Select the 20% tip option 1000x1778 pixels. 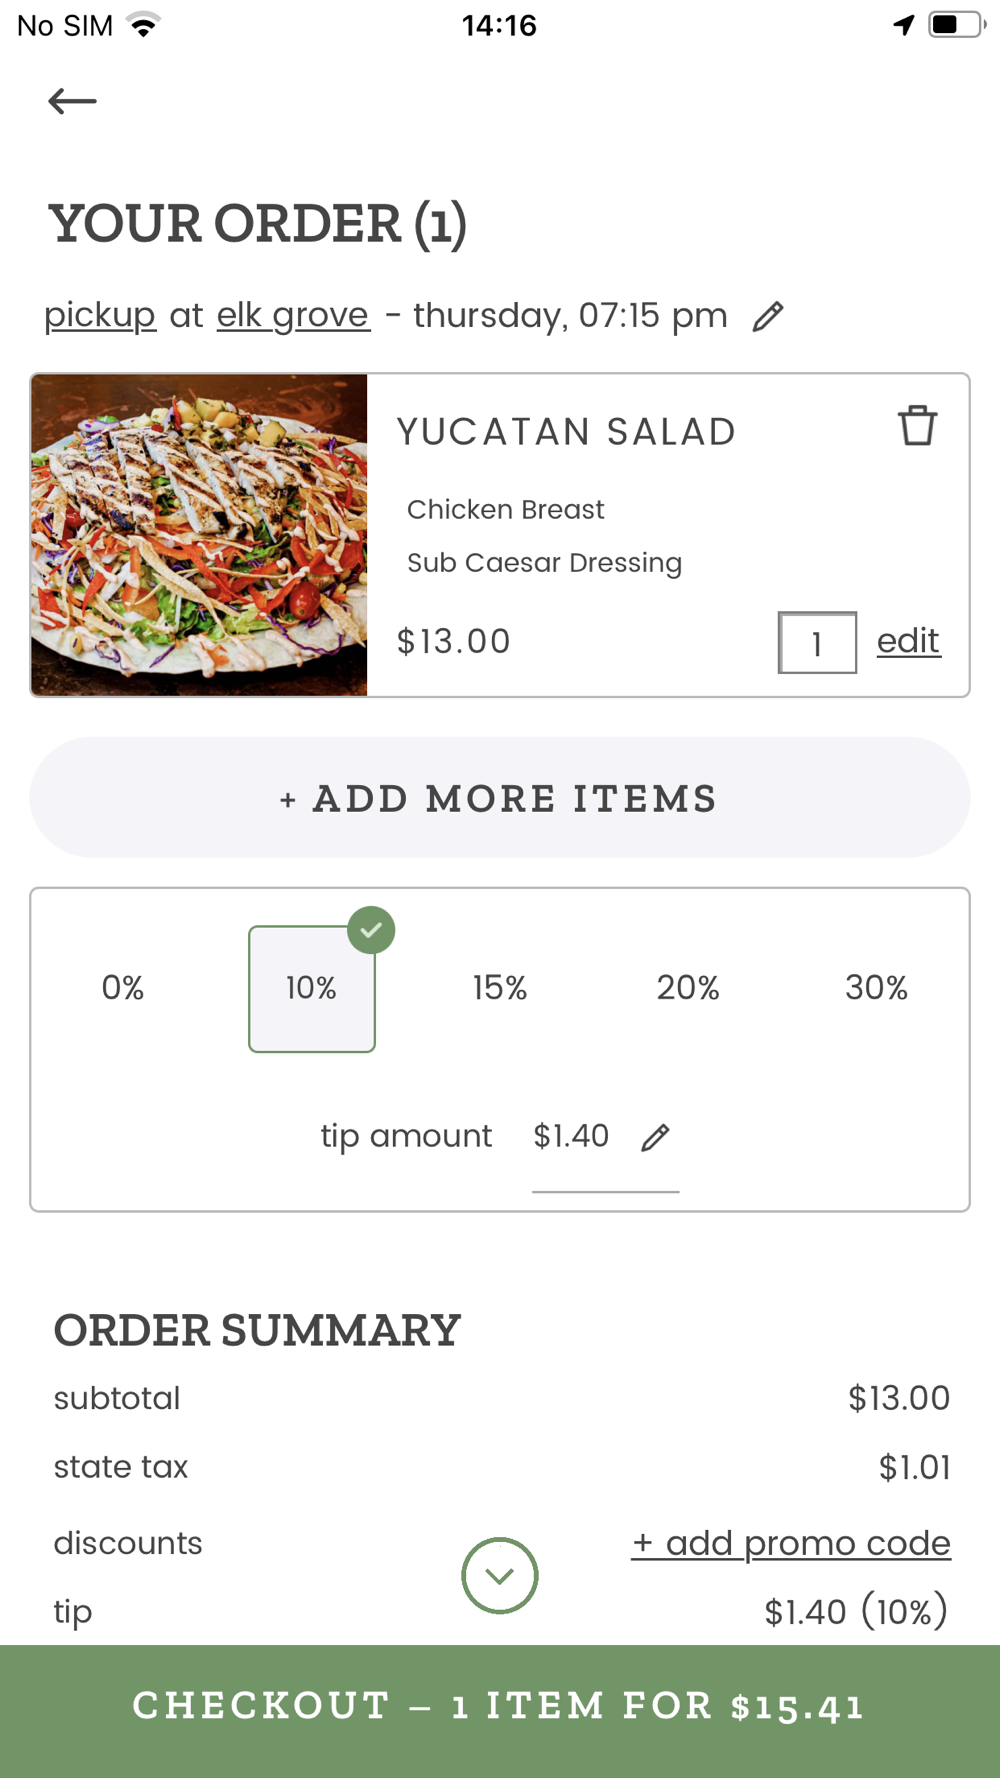pyautogui.click(x=688, y=988)
